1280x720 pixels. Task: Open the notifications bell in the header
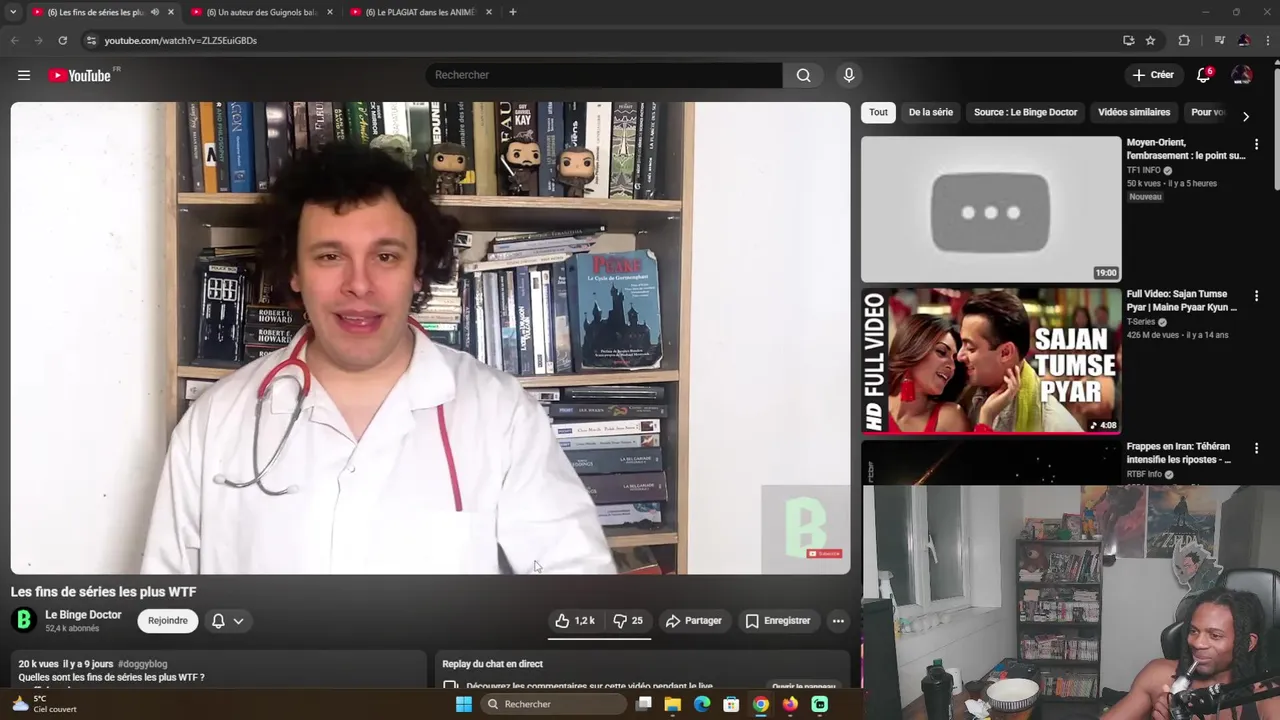click(x=1204, y=75)
